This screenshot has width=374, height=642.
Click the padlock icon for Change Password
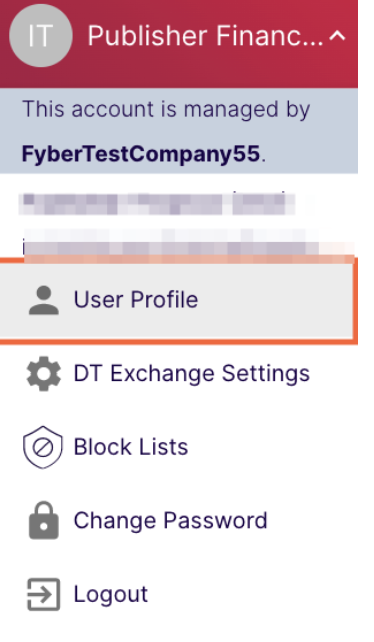tap(43, 520)
